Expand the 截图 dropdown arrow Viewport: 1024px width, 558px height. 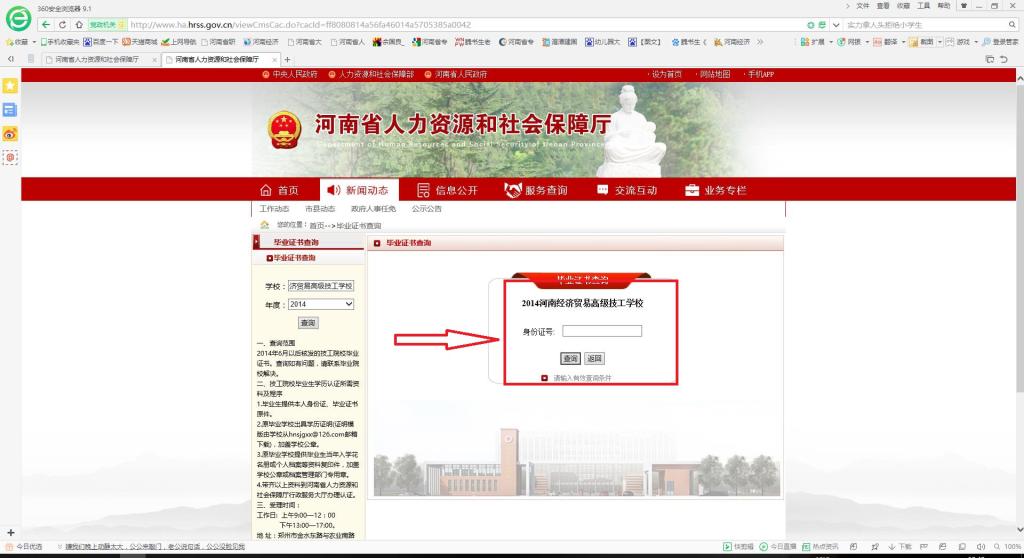click(940, 42)
